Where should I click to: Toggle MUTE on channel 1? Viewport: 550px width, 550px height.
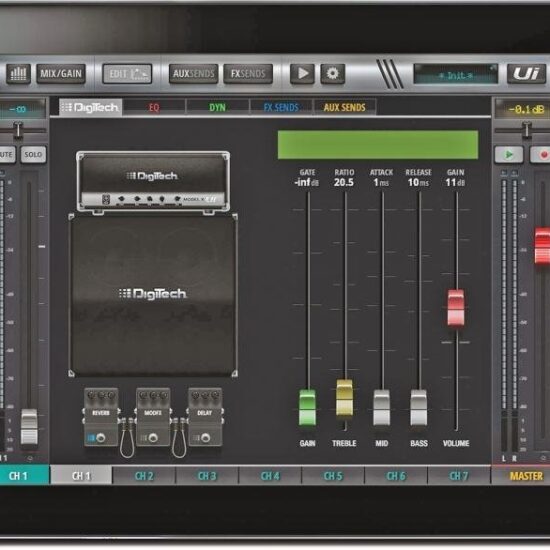coord(7,155)
